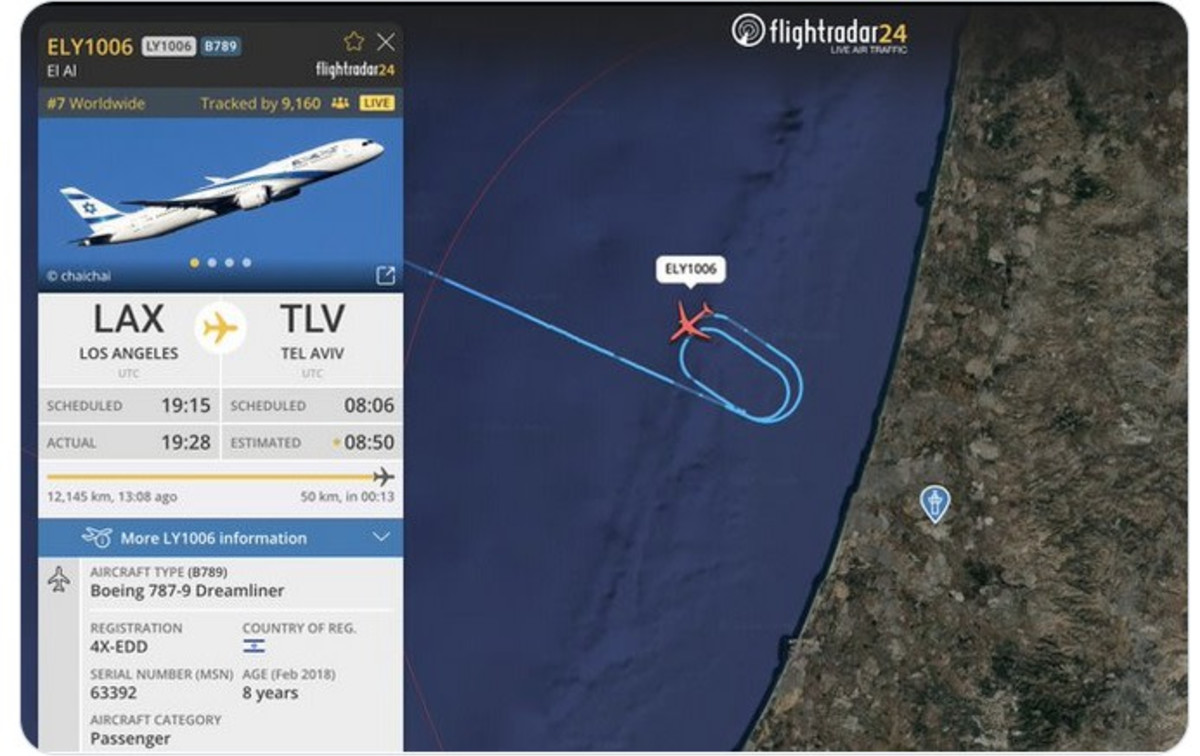Click the trackers people icon
The width and height of the screenshot is (1200, 756).
coord(340,103)
